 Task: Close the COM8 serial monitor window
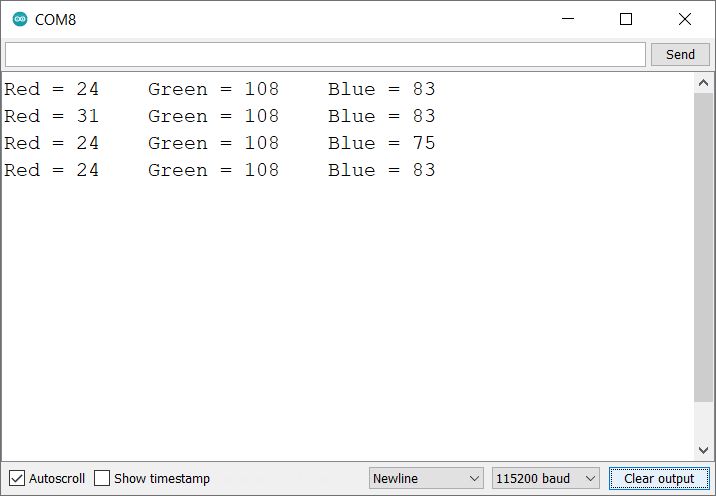(x=684, y=19)
